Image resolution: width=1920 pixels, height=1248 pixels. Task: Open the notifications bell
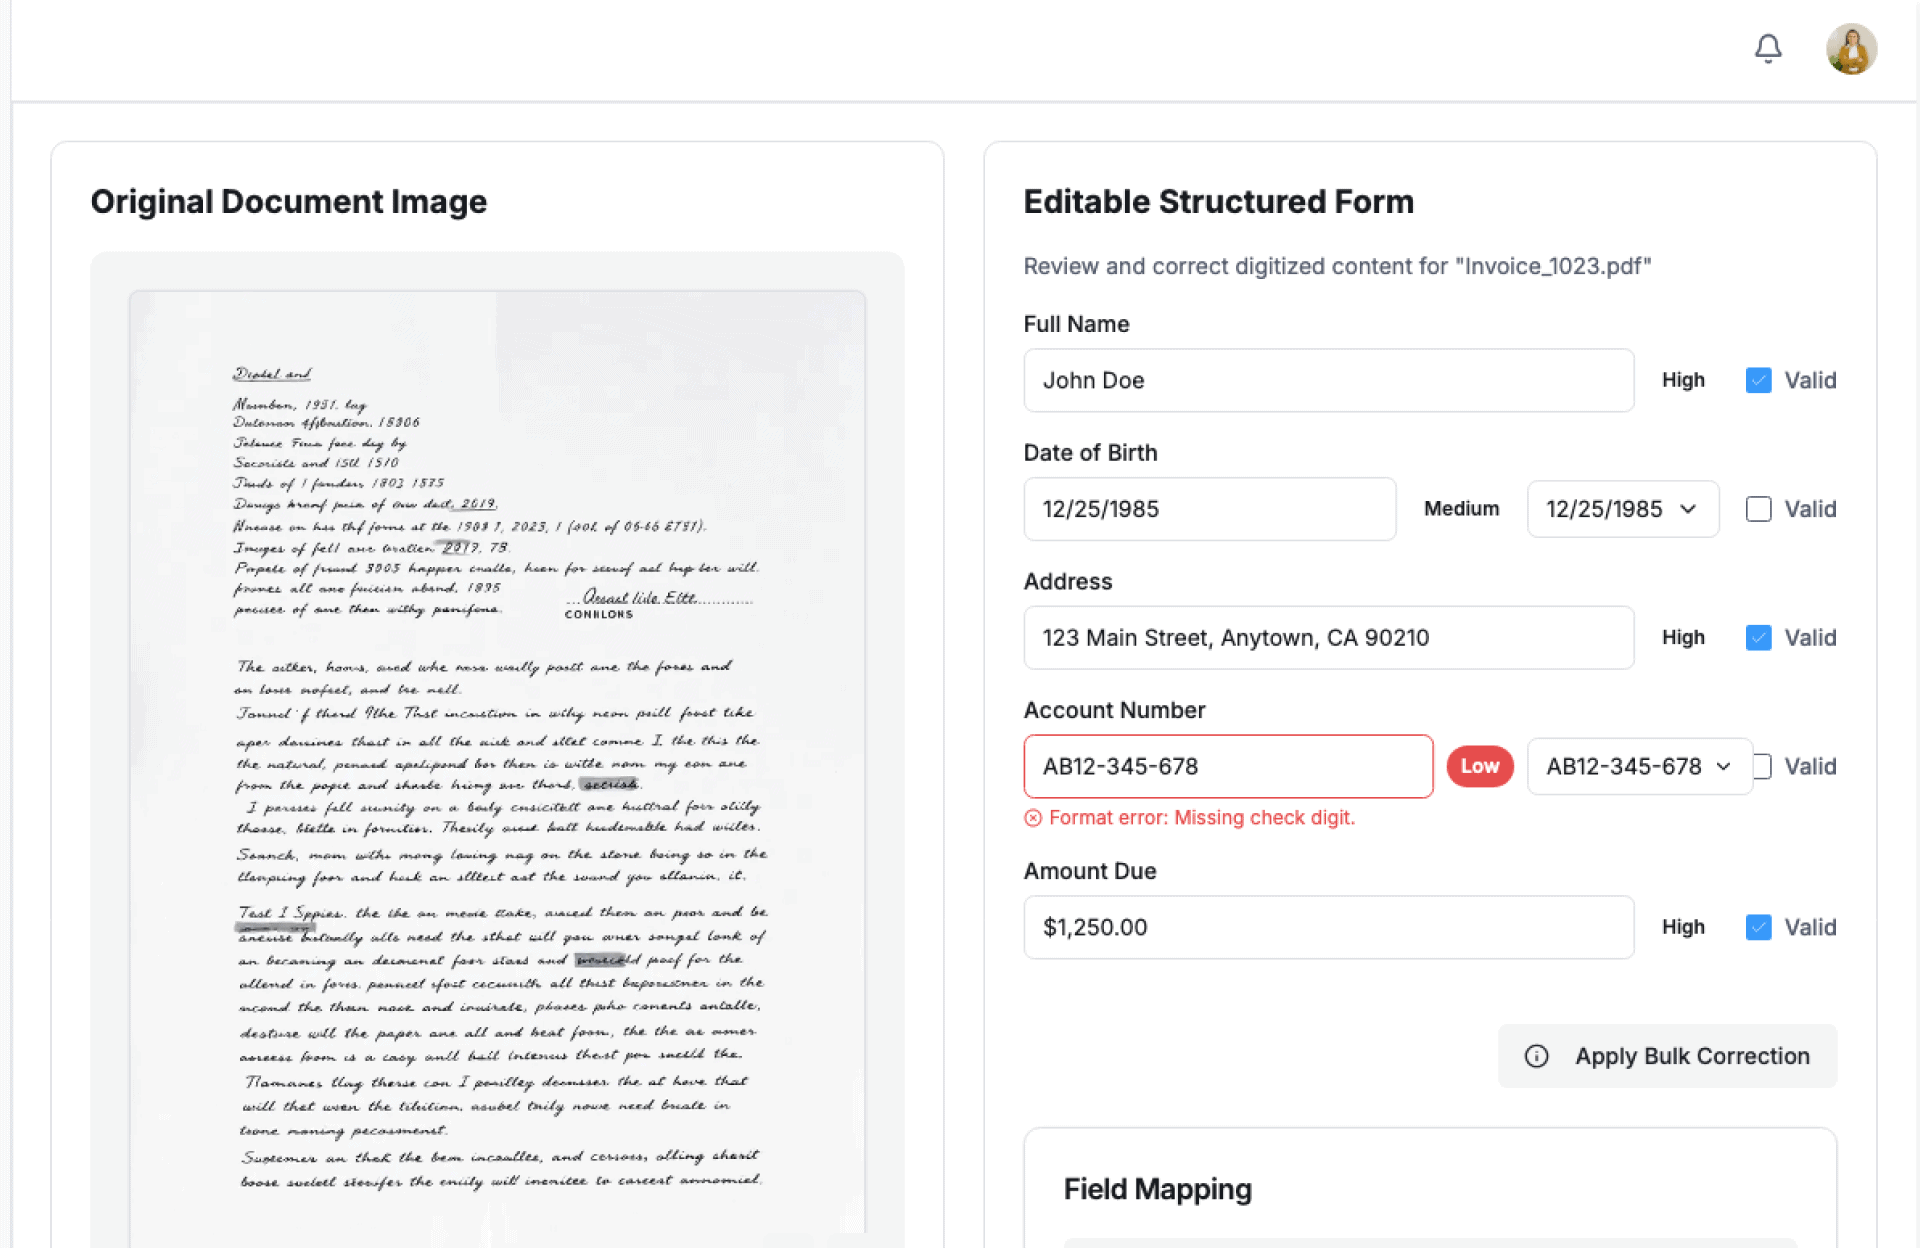pos(1768,48)
